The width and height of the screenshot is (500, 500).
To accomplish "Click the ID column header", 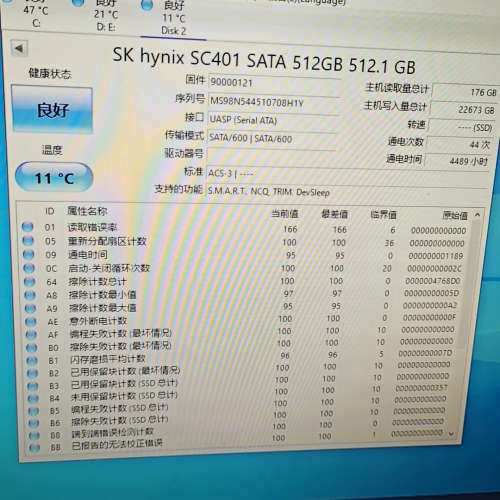I will pyautogui.click(x=50, y=211).
